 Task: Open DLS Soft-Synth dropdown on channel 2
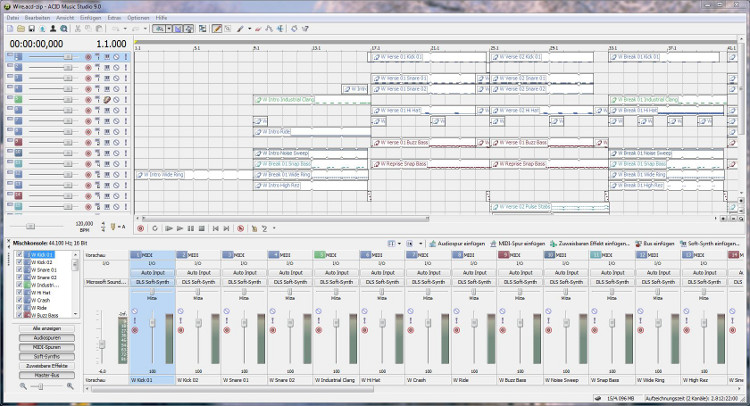199,282
